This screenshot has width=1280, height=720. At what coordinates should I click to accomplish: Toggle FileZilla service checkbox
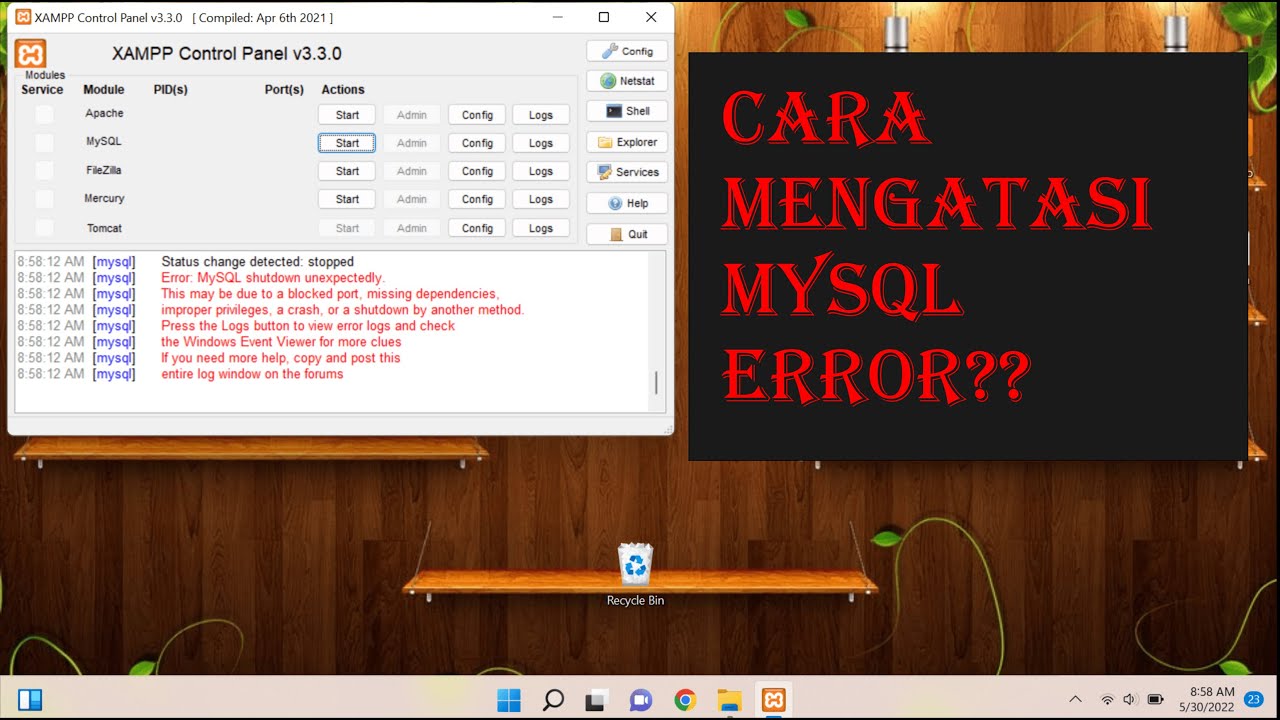click(x=44, y=171)
